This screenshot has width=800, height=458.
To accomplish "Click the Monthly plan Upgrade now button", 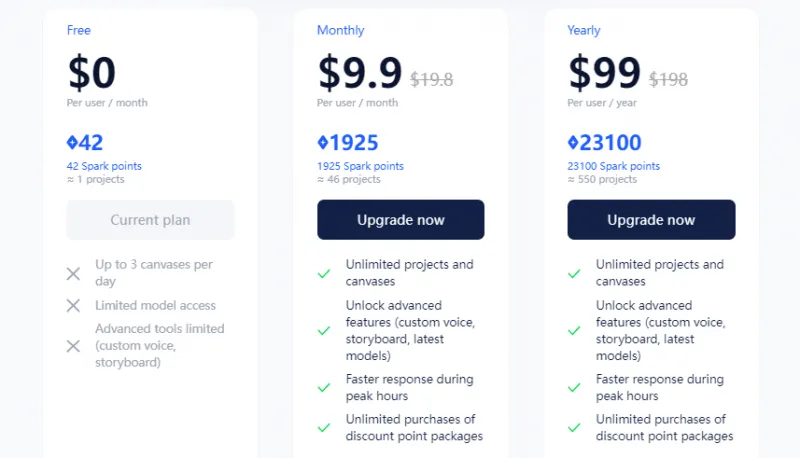I will click(x=400, y=220).
